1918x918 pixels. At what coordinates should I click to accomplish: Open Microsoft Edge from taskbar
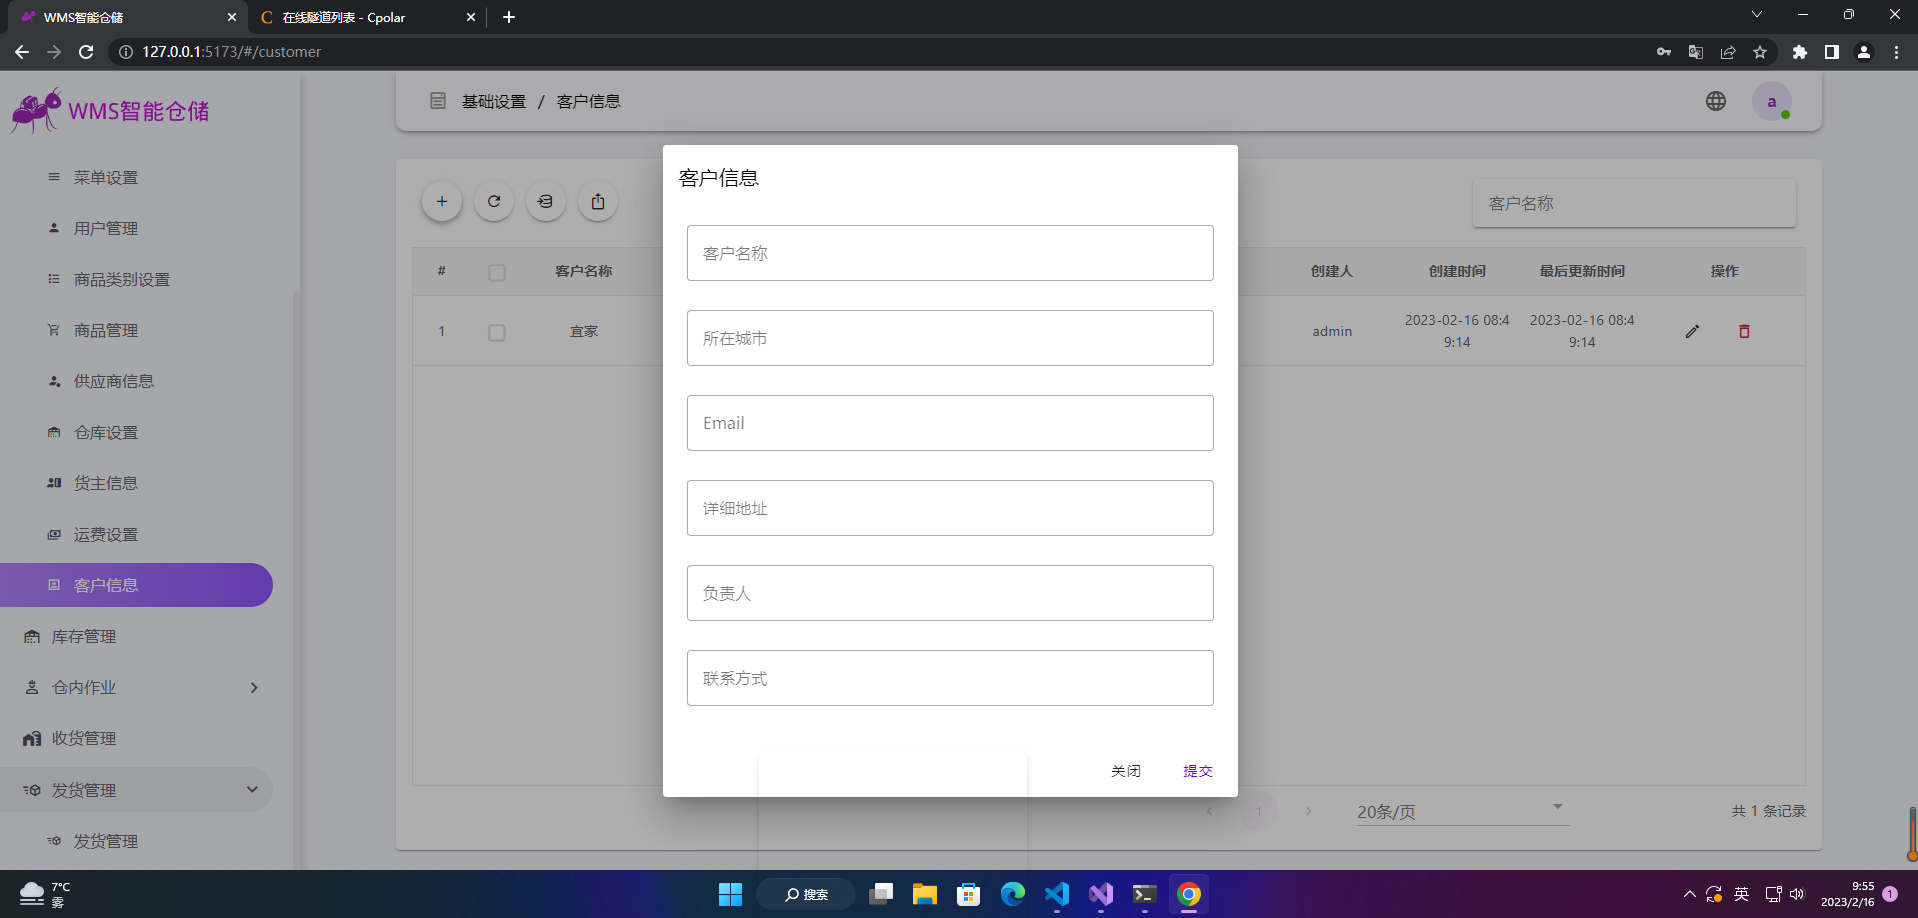tap(1013, 894)
